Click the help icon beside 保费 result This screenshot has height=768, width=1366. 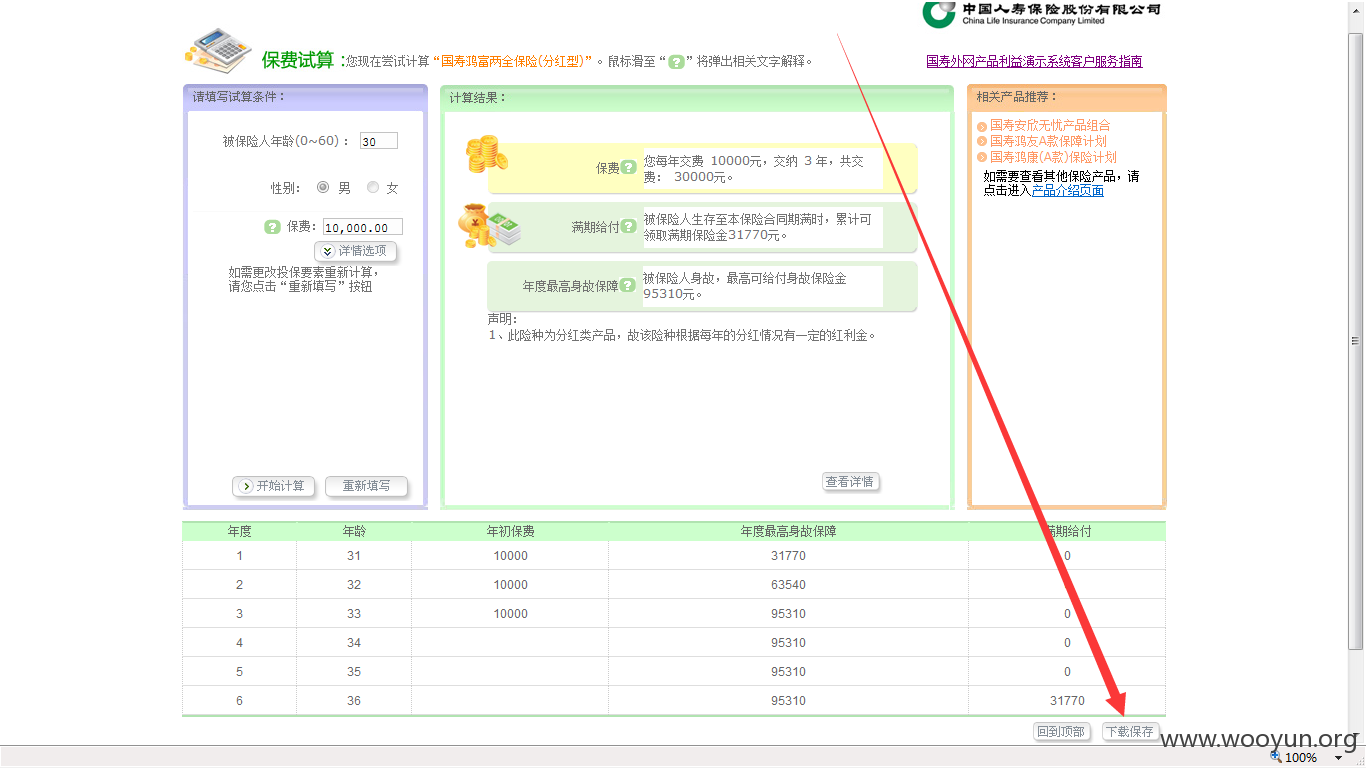628,168
